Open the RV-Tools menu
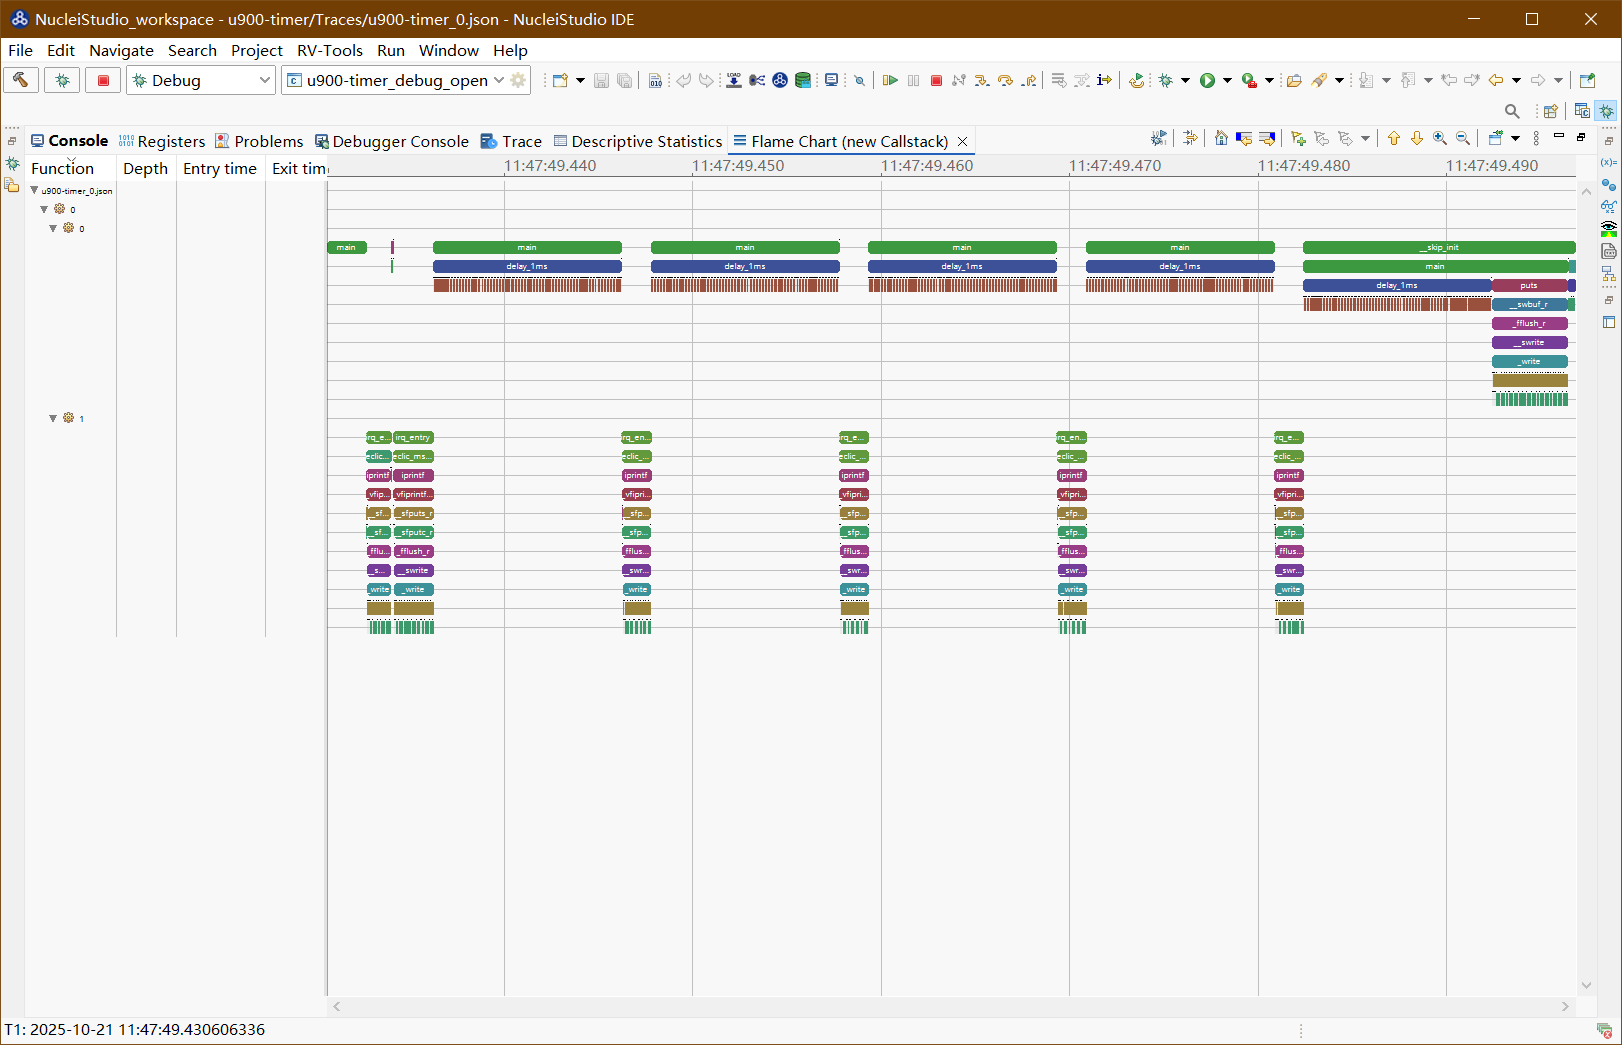The image size is (1622, 1045). point(329,50)
